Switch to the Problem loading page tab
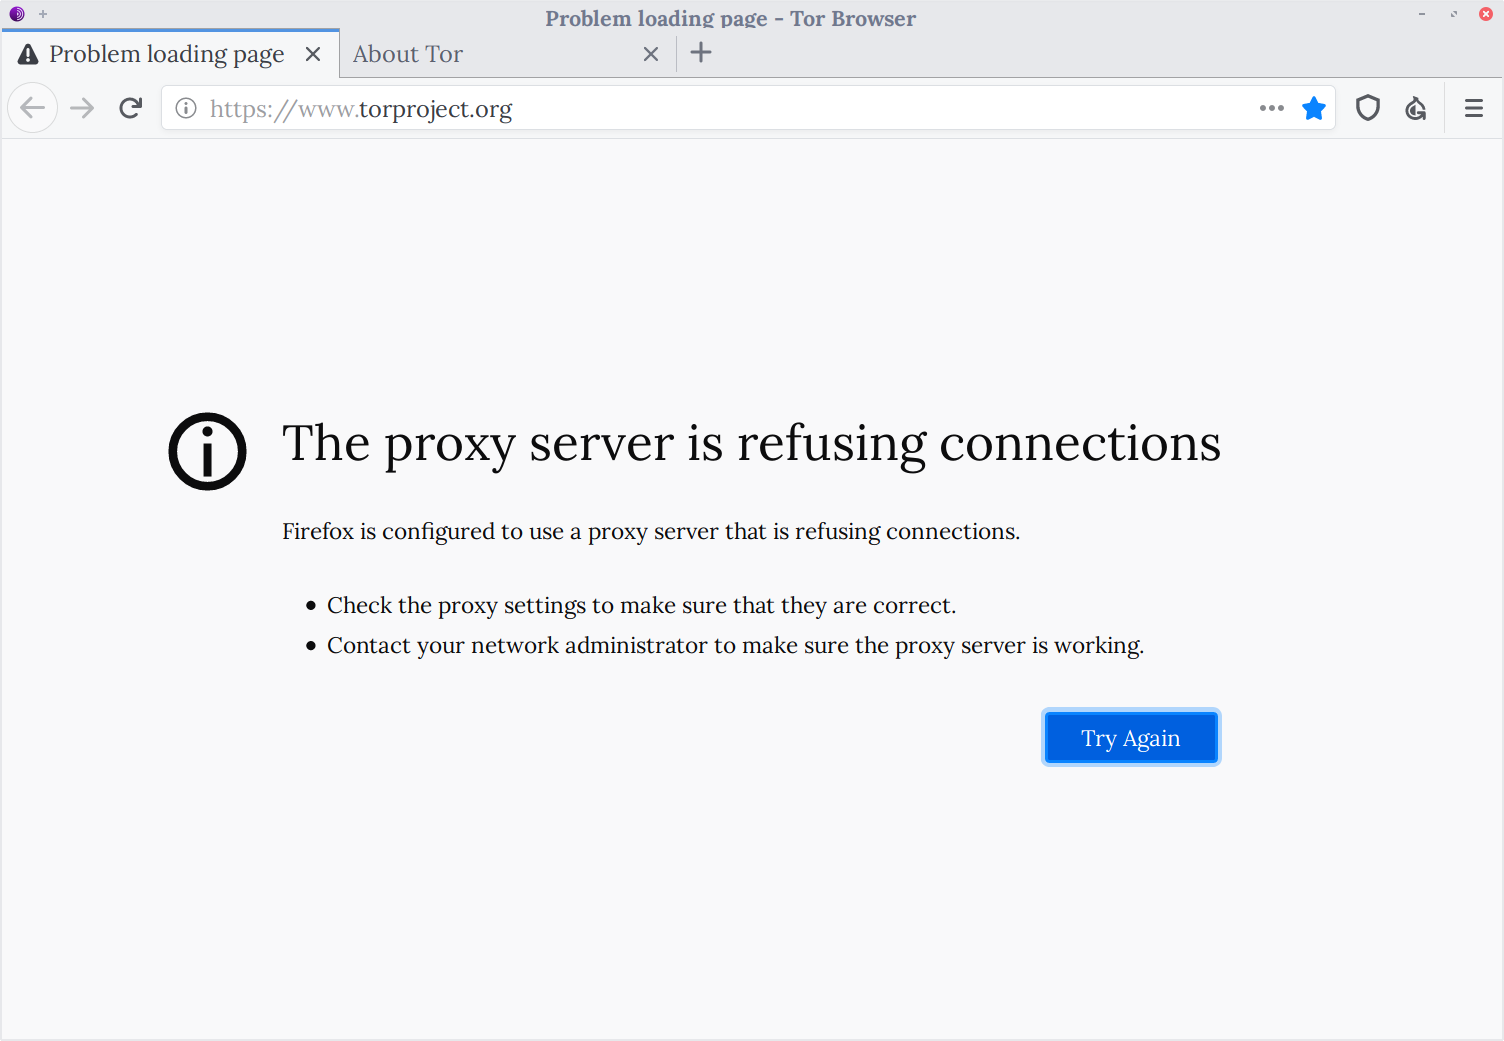The image size is (1504, 1041). click(x=170, y=54)
